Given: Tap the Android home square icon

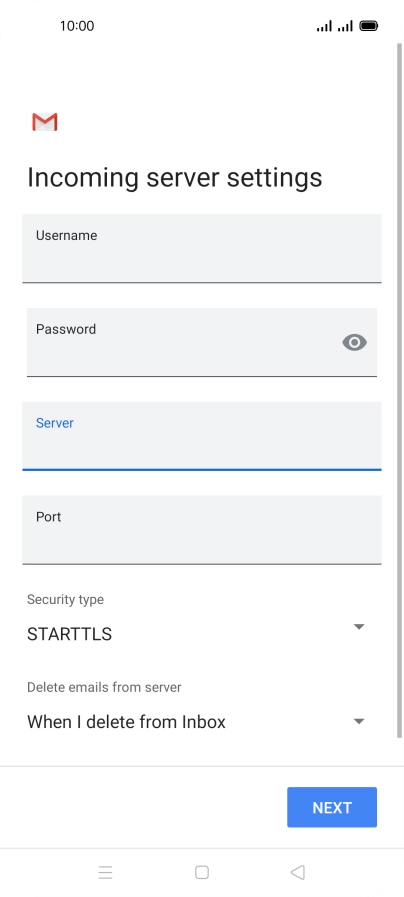Looking at the screenshot, I should [201, 872].
